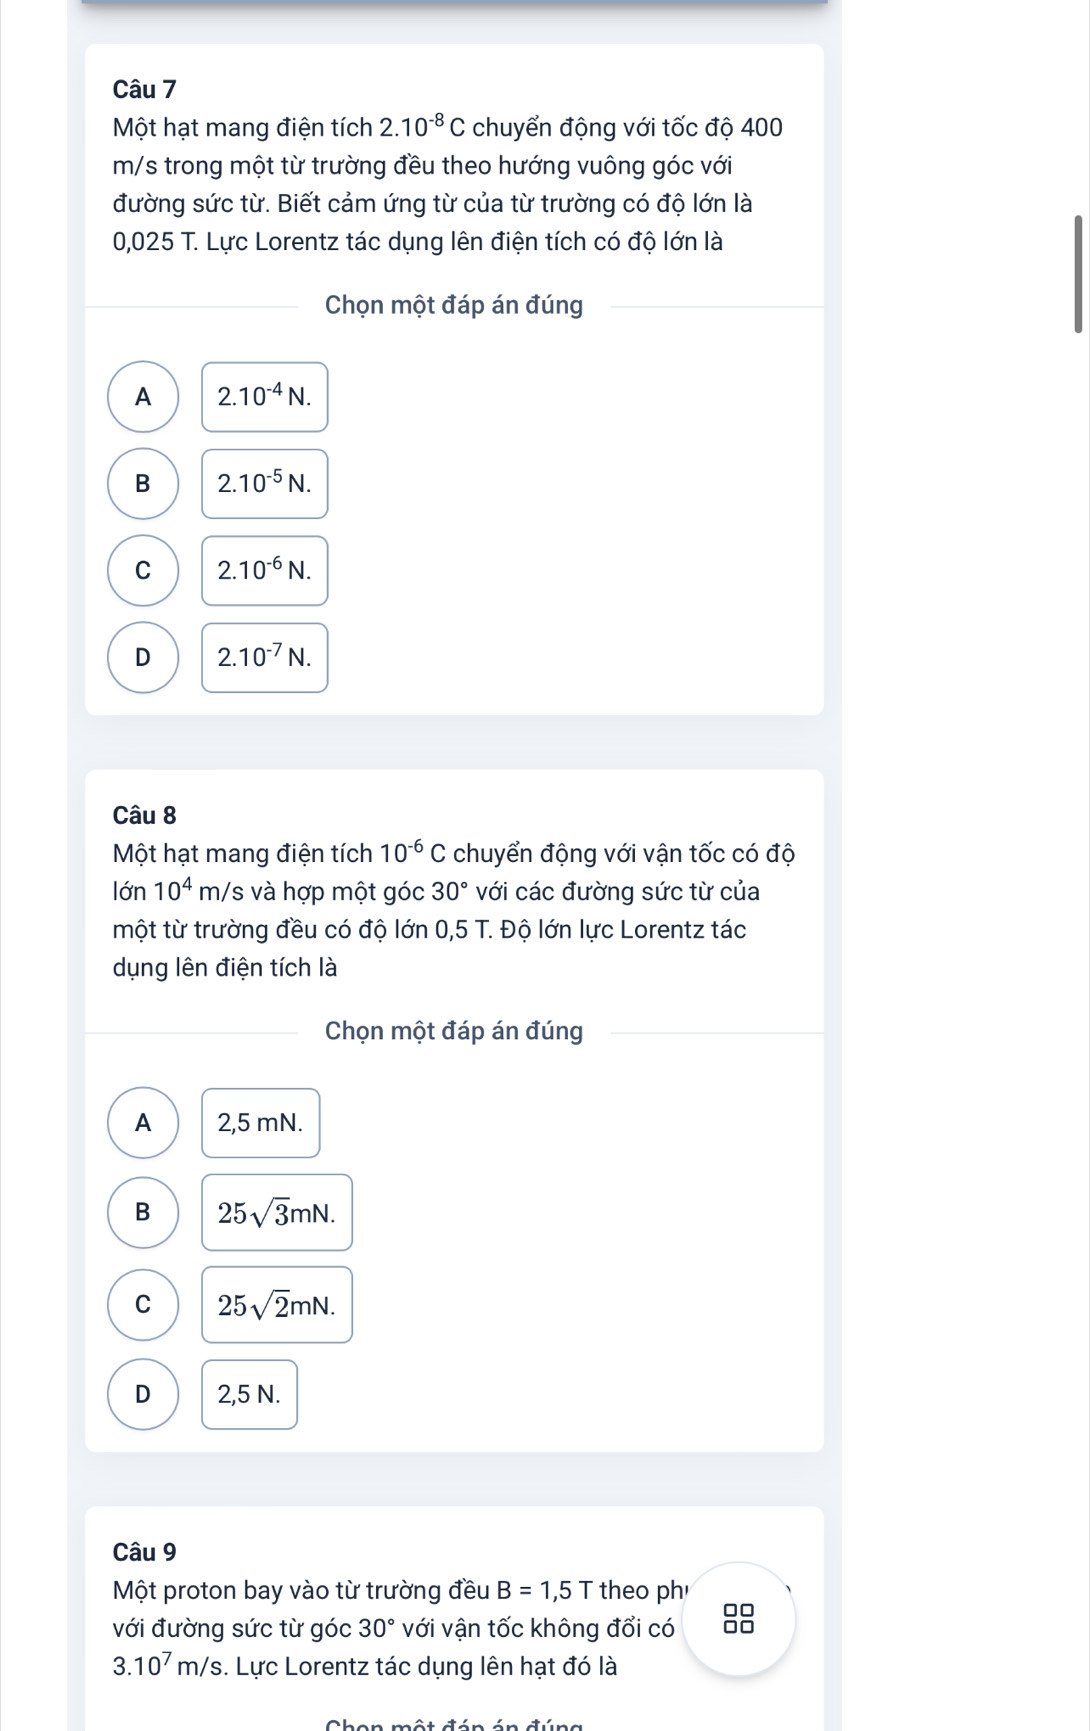Viewport: 1090px width, 1731px height.
Task: Click the Câu 9 question heading
Action: pyautogui.click(x=145, y=1552)
